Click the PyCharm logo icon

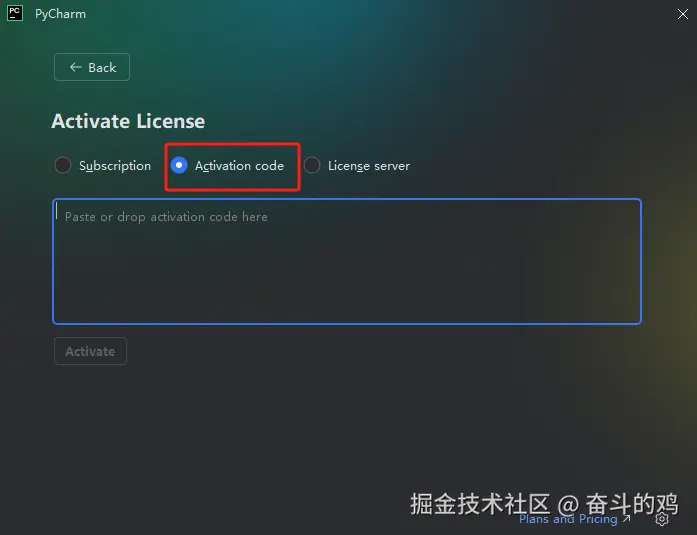pos(15,13)
